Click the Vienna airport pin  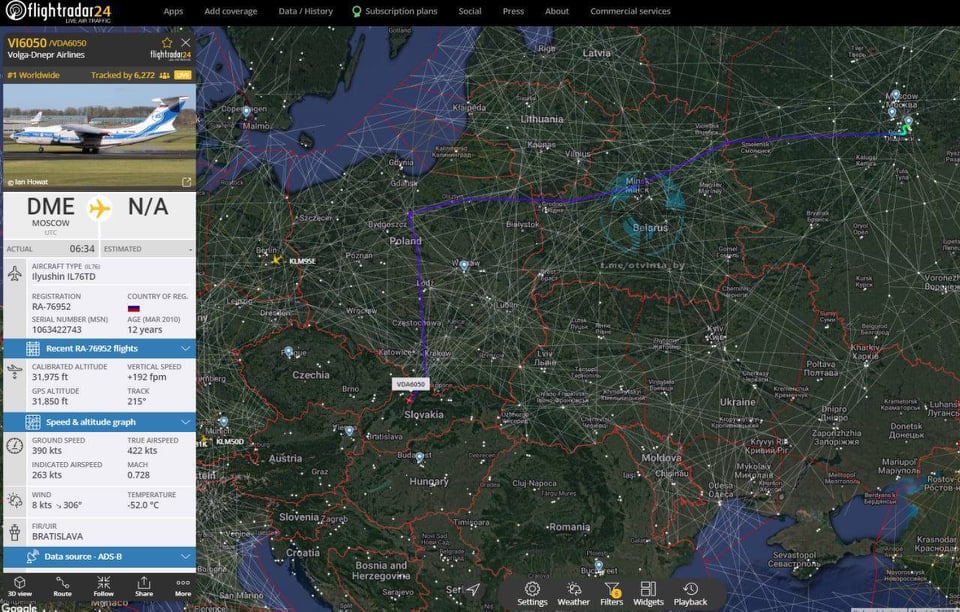350,431
